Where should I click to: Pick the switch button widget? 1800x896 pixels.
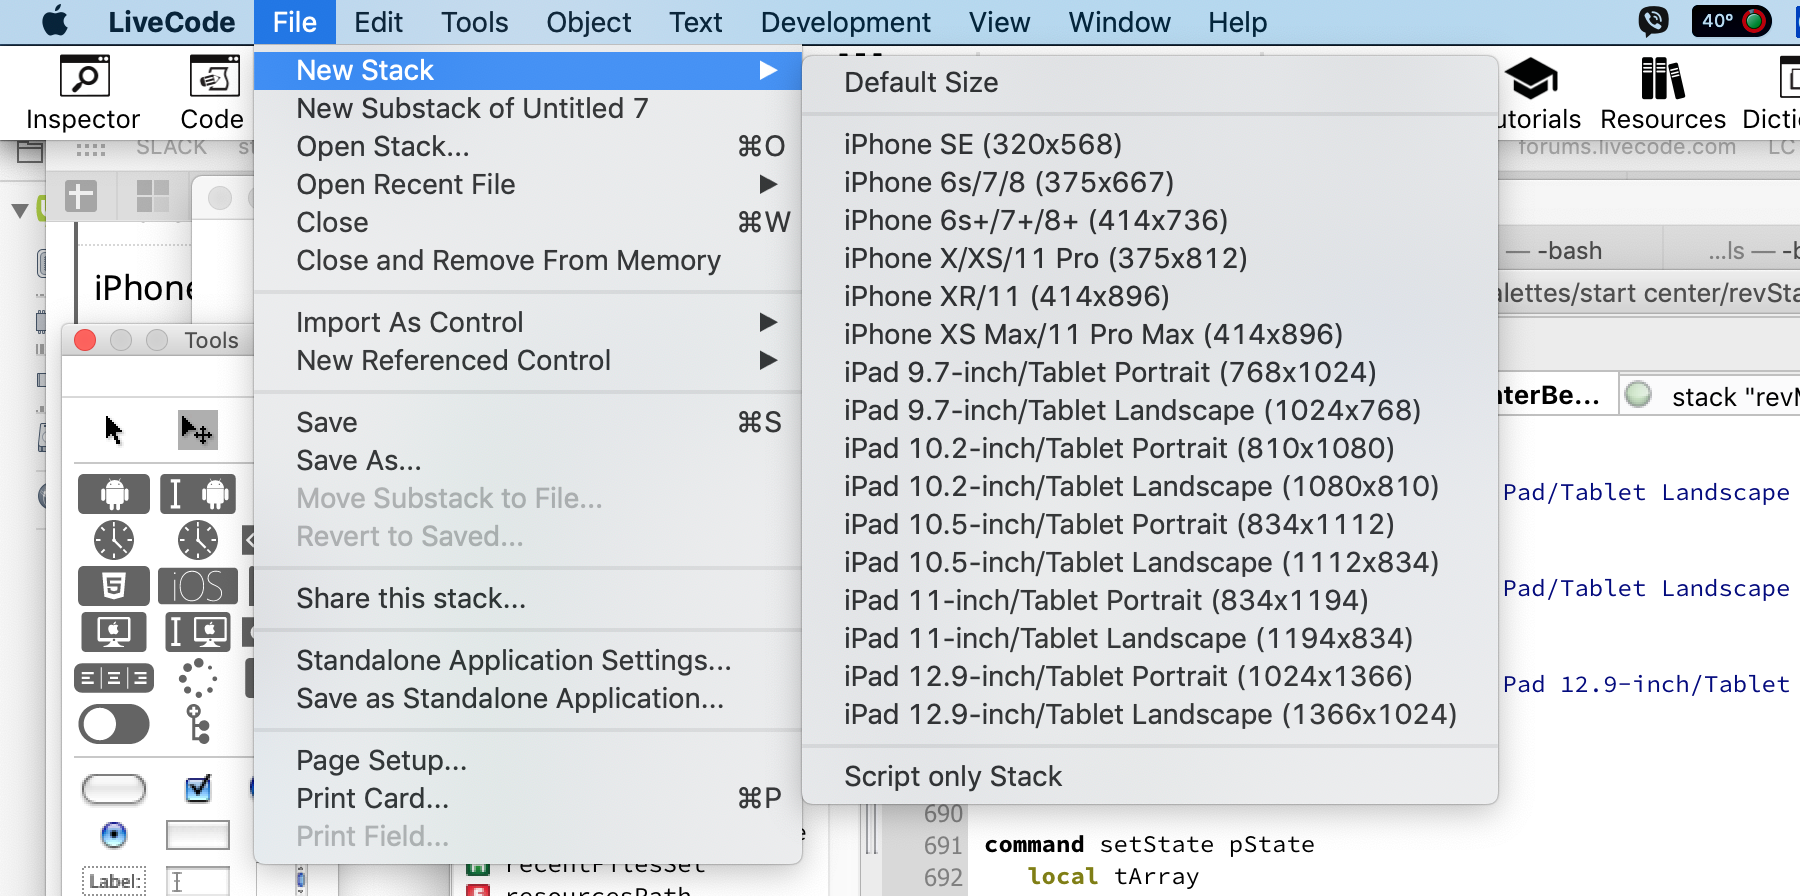click(x=114, y=724)
